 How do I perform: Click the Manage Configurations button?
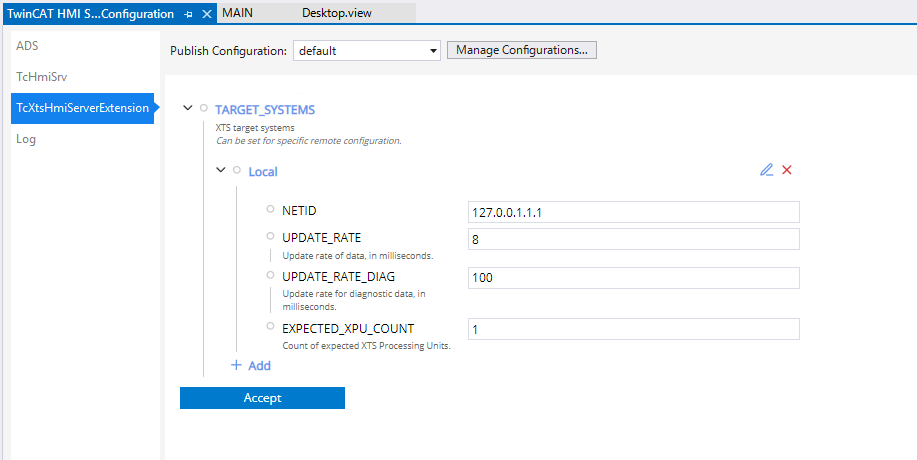point(522,50)
